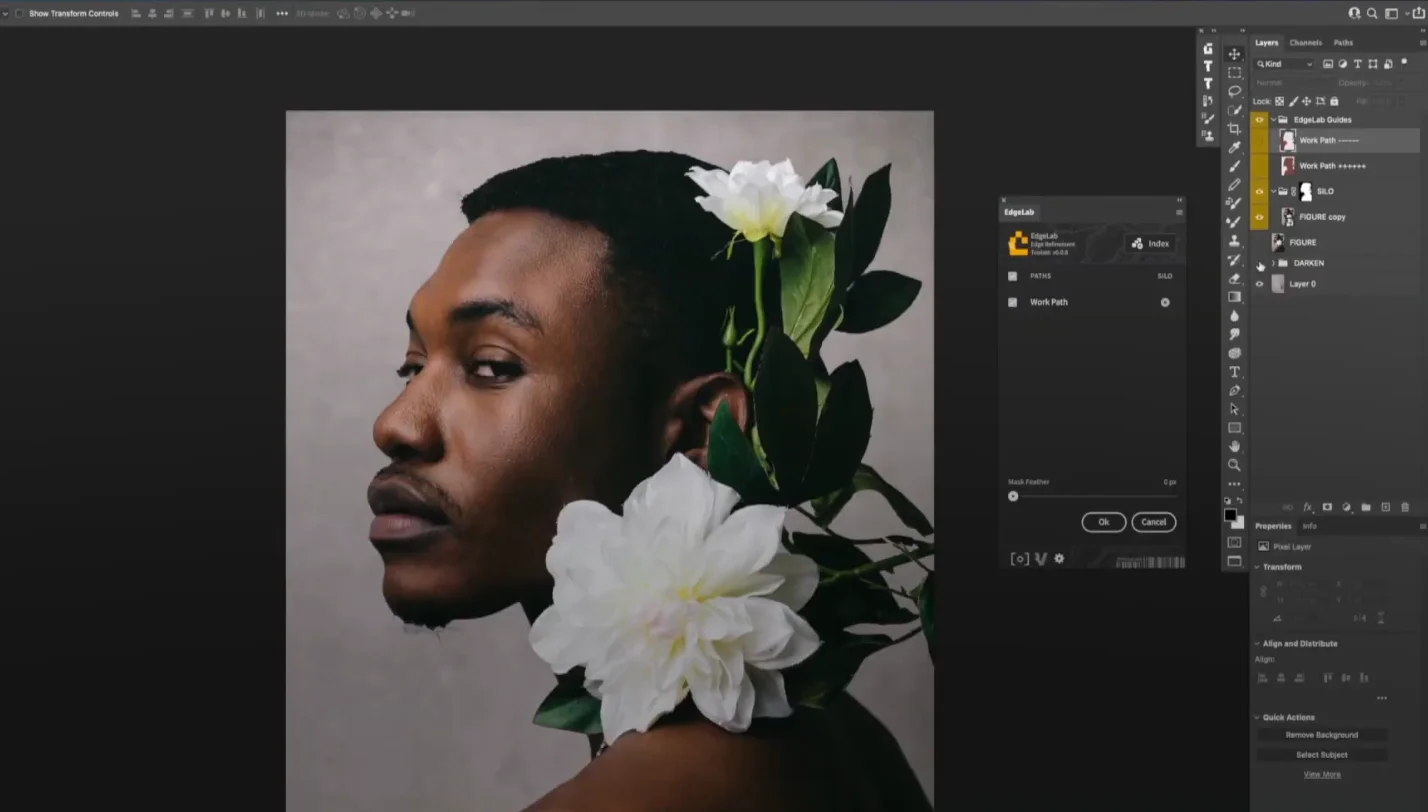The image size is (1428, 812).
Task: Open EdgeLab settings gear icon
Action: click(x=1059, y=559)
